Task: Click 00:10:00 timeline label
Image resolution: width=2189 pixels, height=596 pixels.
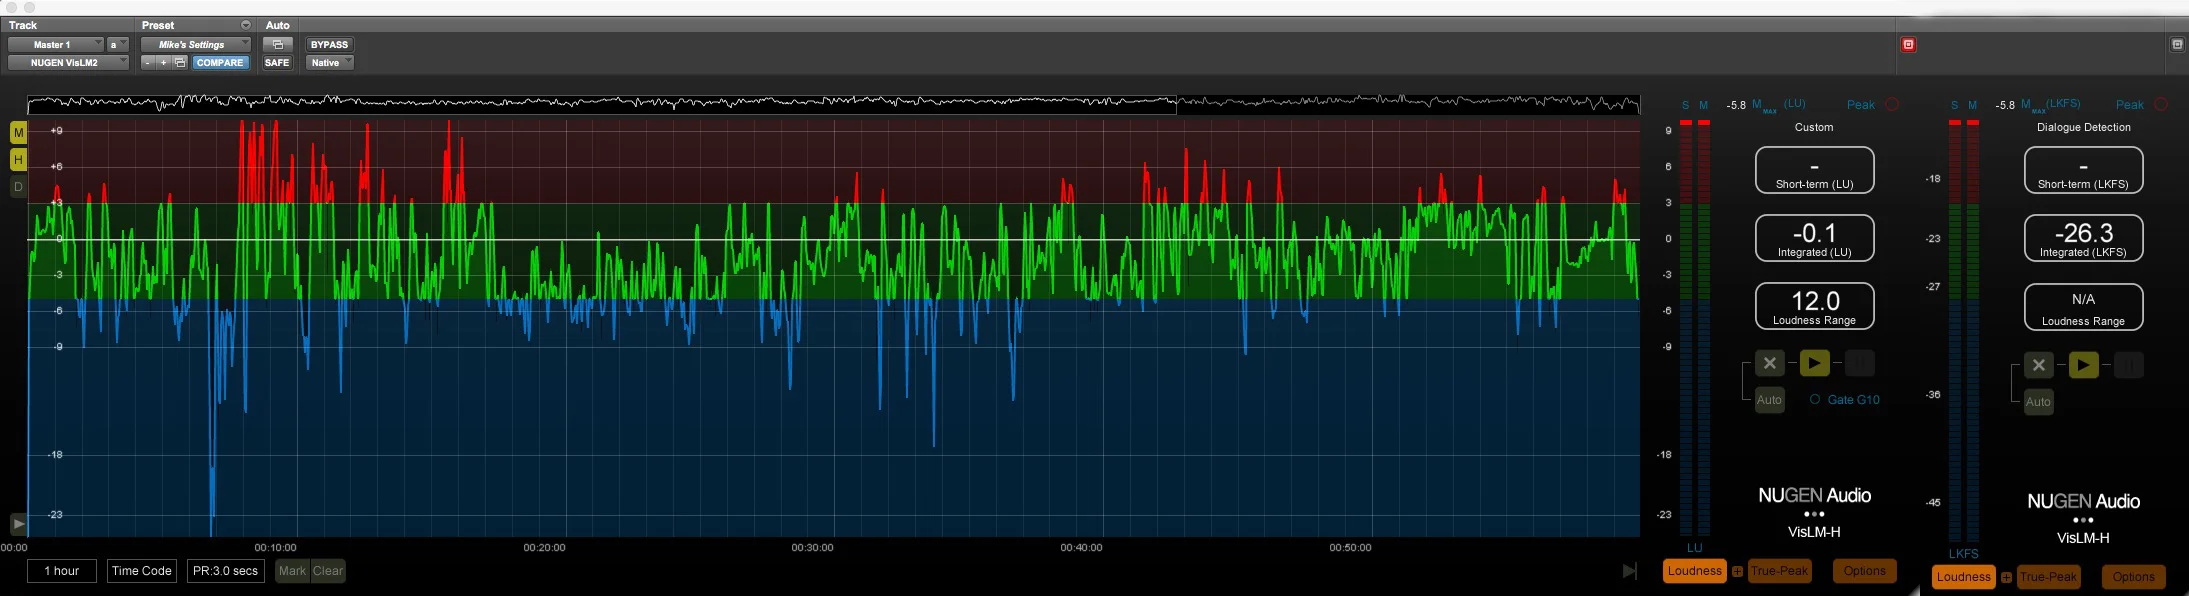Action: click(x=275, y=548)
